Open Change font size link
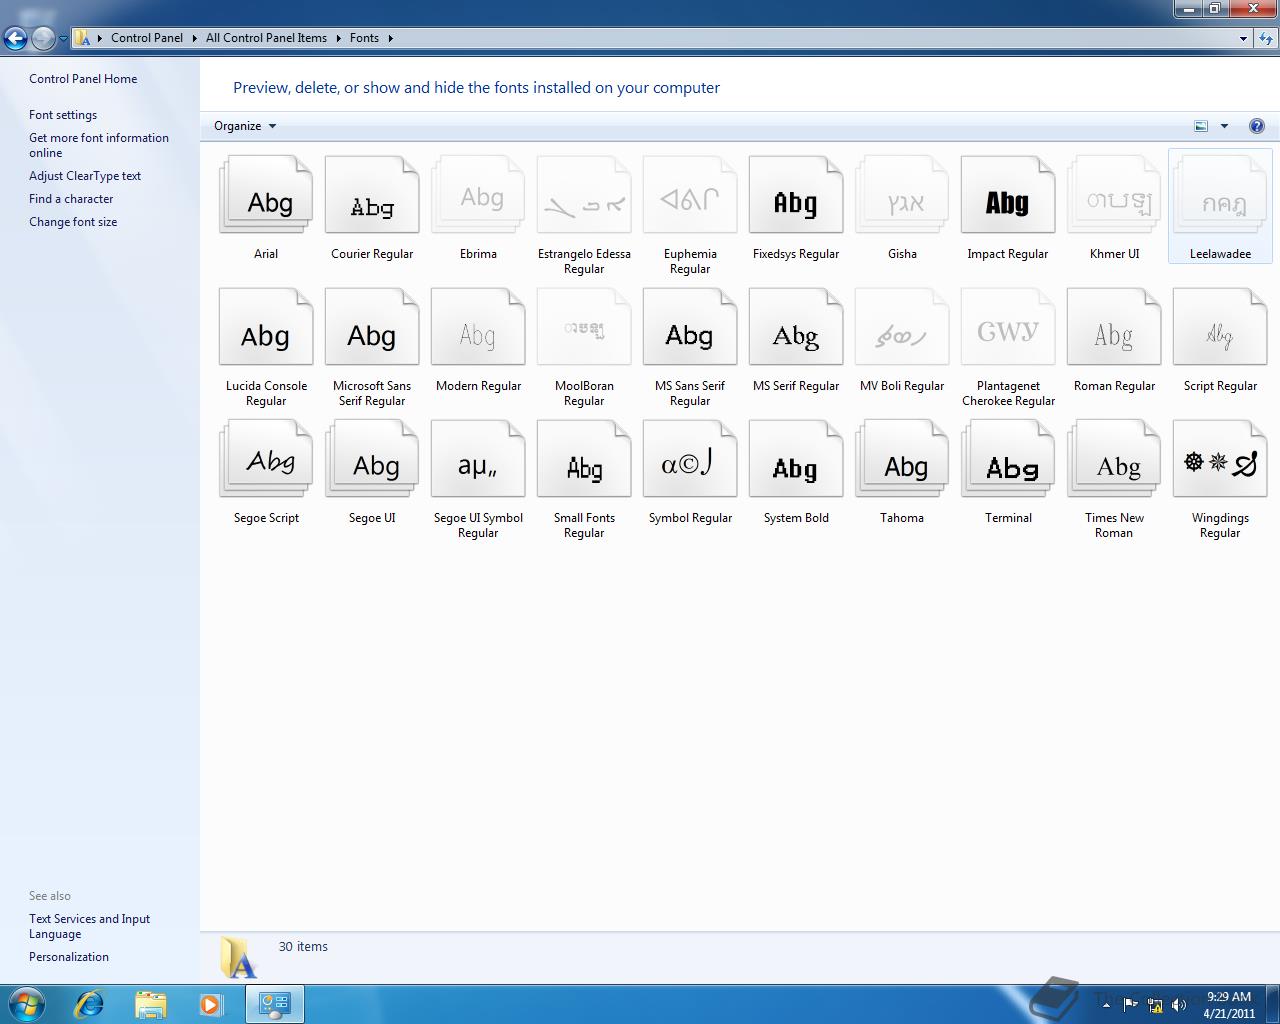This screenshot has width=1280, height=1024. (73, 222)
